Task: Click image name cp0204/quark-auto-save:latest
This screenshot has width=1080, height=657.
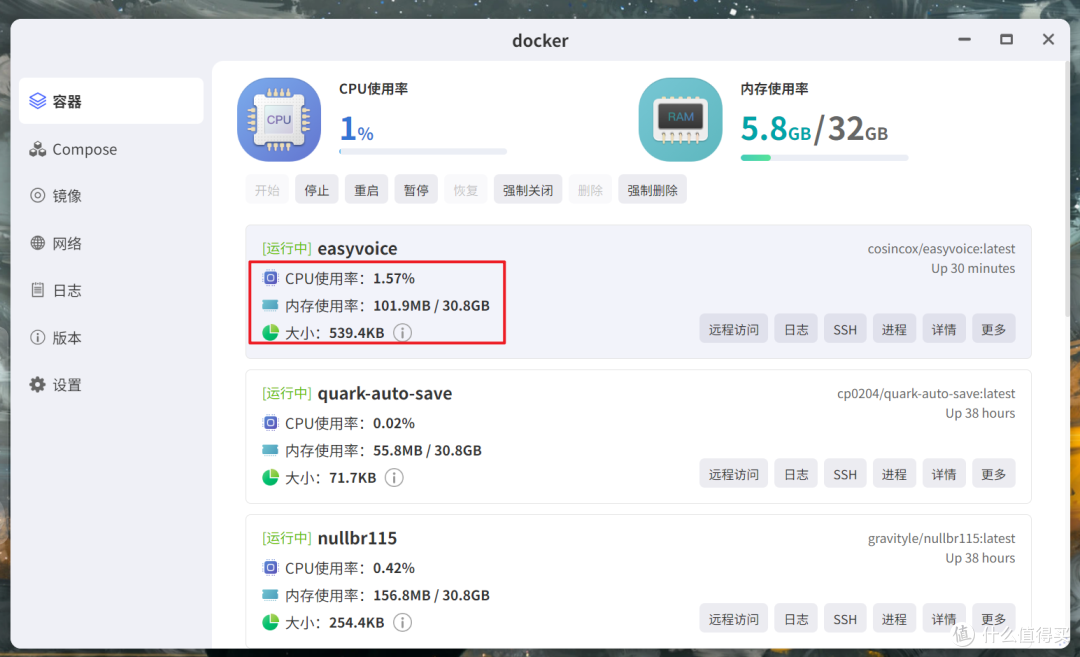Action: tap(926, 393)
